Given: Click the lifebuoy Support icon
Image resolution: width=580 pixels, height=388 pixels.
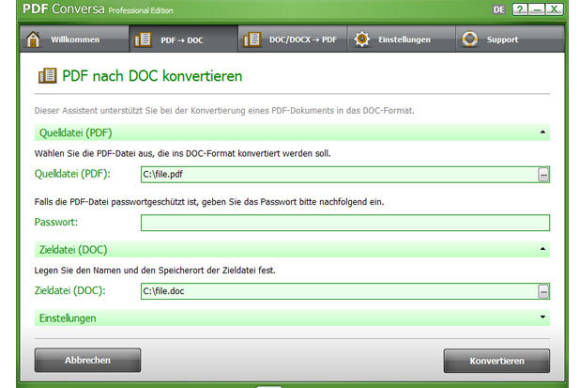Looking at the screenshot, I should click(x=470, y=39).
